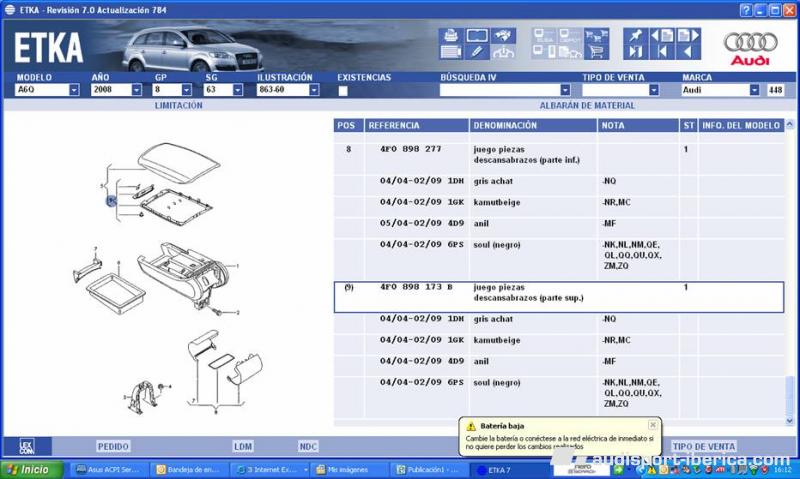This screenshot has width=800, height=479.
Task: Click the greyed monitor icon, top-left of disabled group
Action: [x=544, y=35]
